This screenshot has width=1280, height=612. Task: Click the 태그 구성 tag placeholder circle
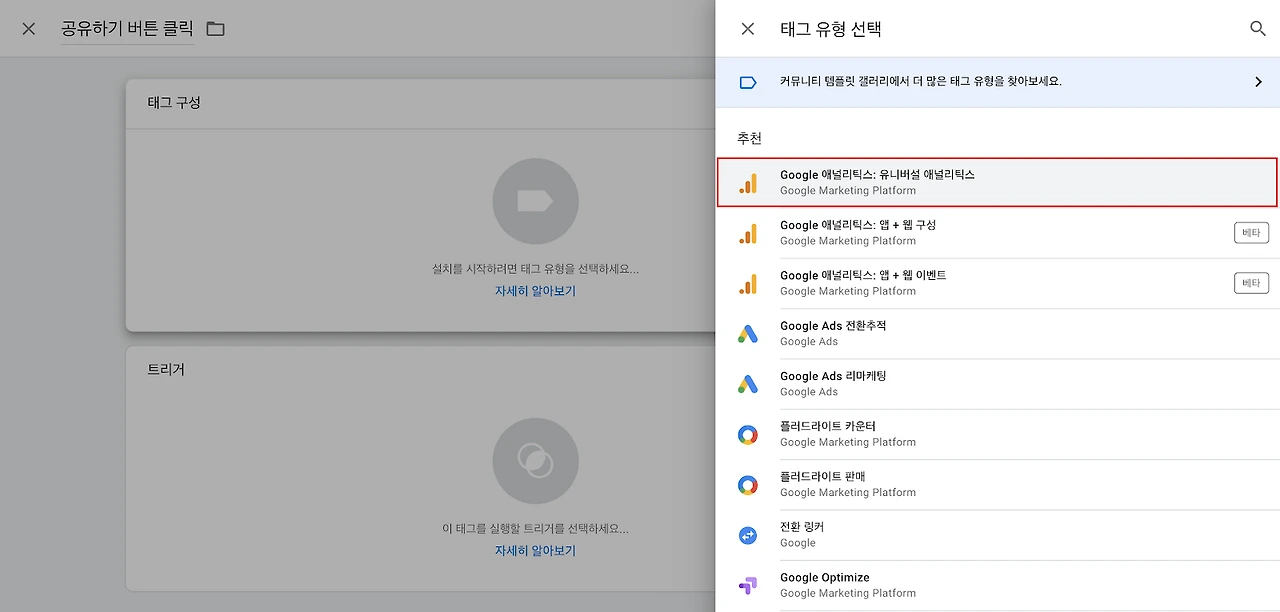coord(535,201)
